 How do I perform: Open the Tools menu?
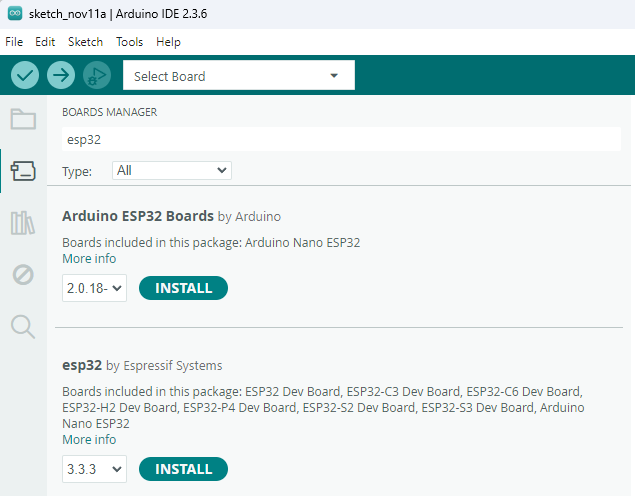pyautogui.click(x=129, y=42)
